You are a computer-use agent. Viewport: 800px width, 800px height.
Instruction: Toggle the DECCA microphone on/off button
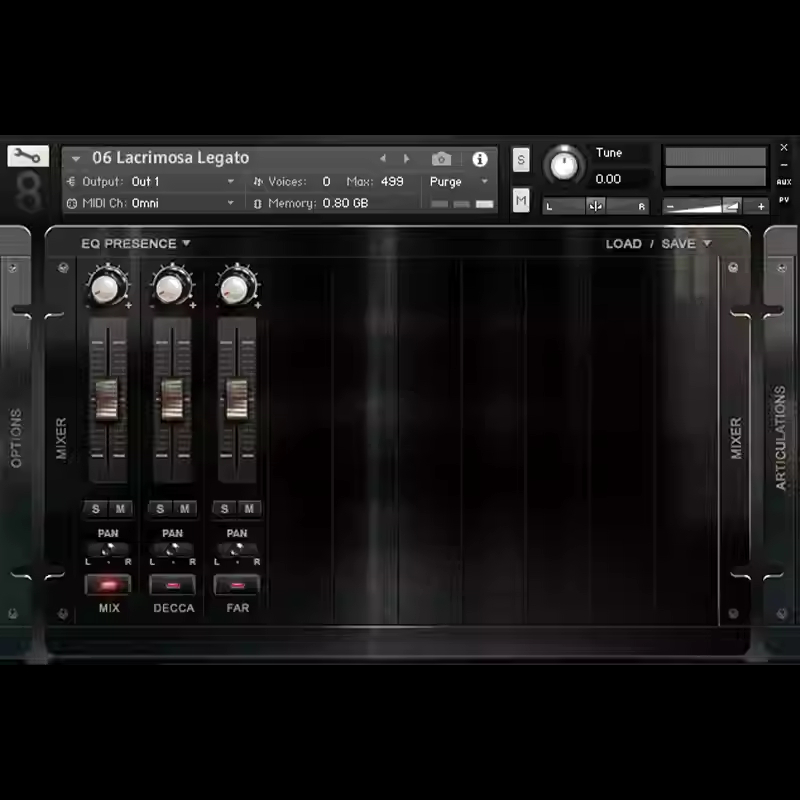(x=172, y=585)
